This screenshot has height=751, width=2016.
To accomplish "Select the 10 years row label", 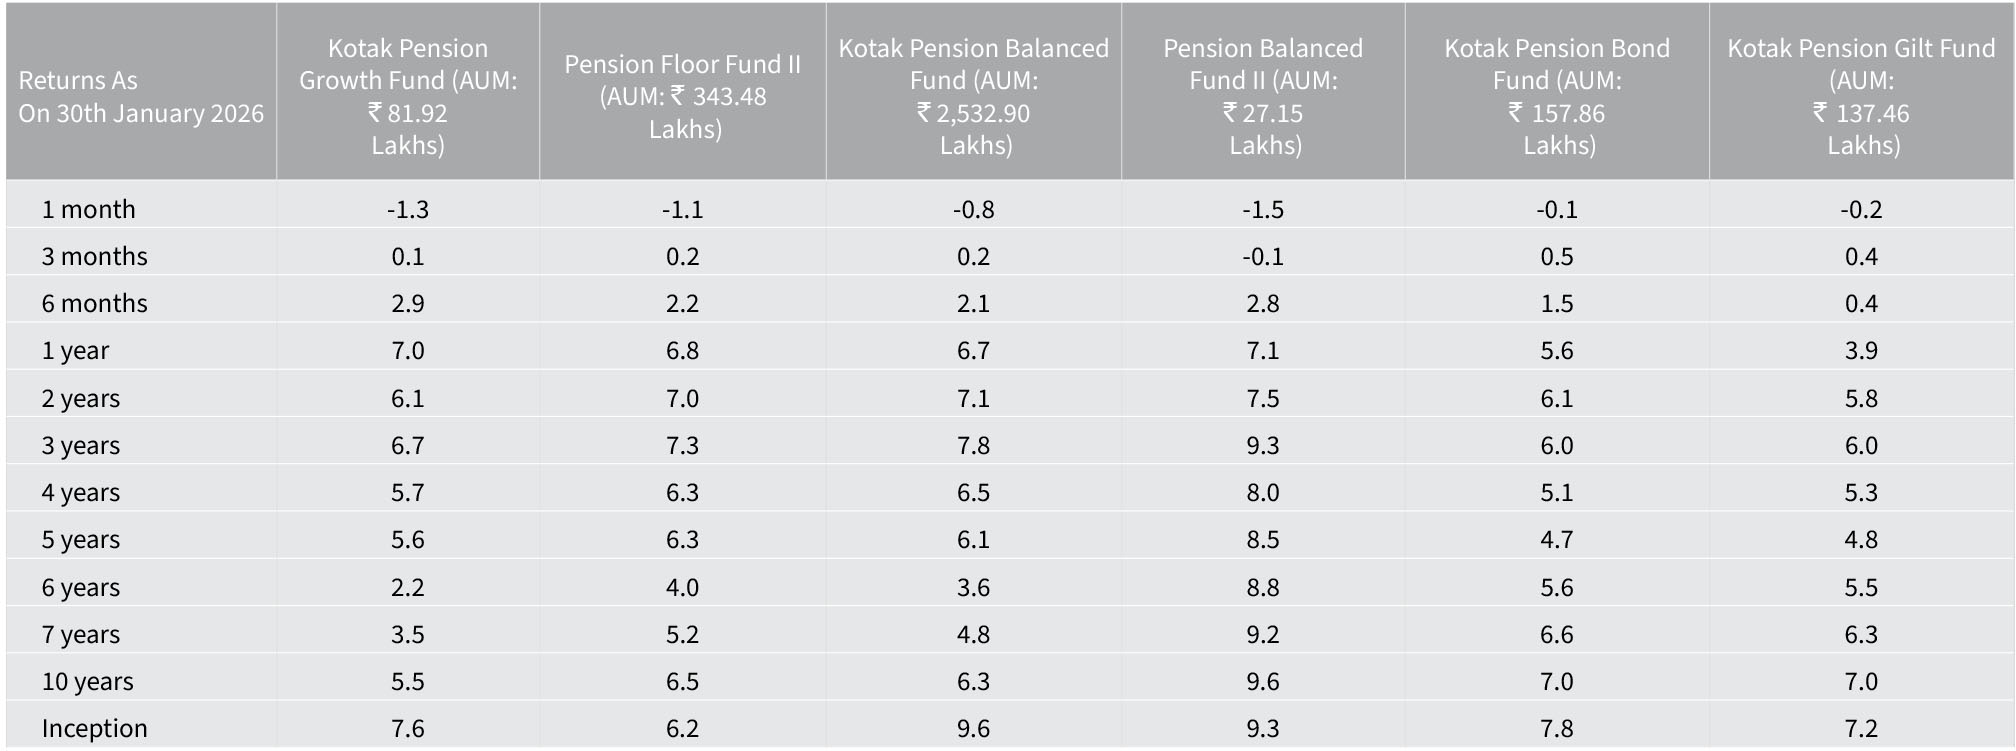I will click(87, 681).
